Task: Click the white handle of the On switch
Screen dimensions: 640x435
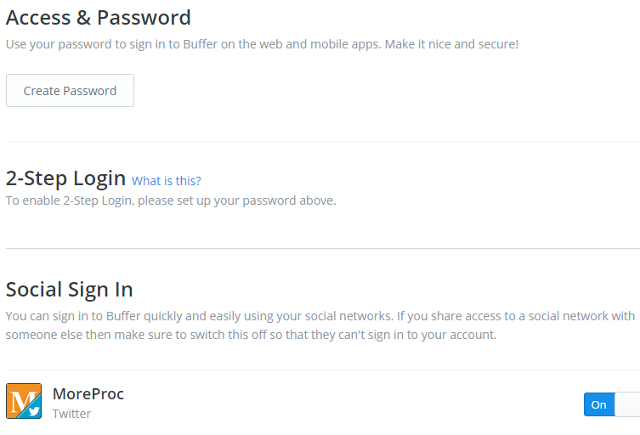Action: [627, 404]
